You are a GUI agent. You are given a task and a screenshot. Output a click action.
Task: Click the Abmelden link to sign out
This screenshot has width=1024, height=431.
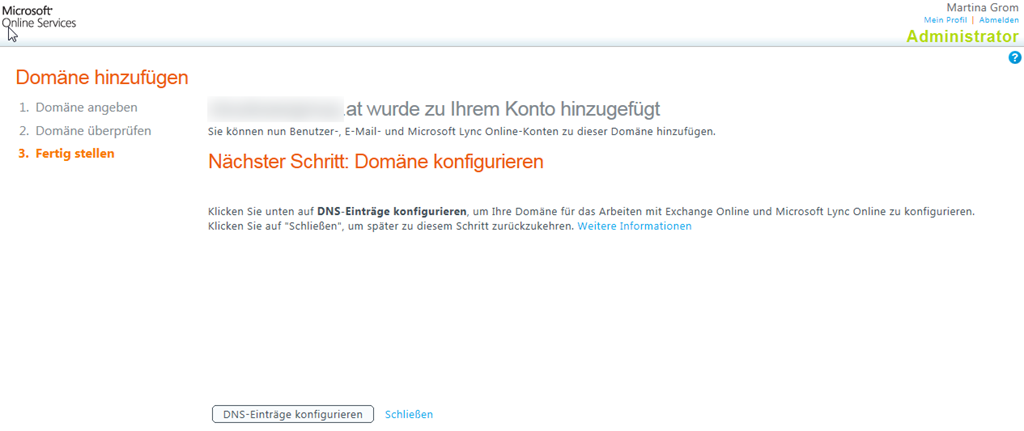click(x=999, y=20)
